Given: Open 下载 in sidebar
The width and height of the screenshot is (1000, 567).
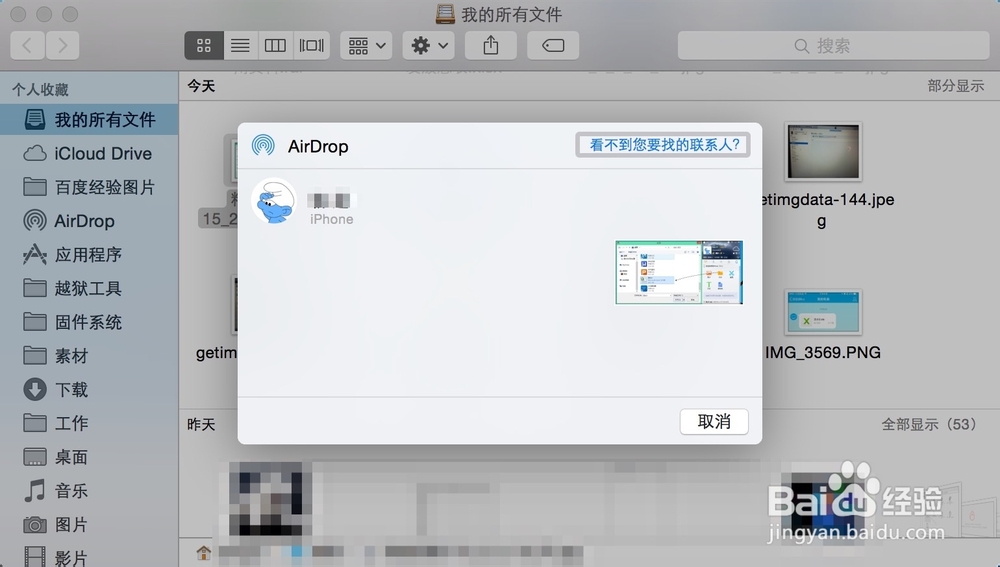Looking at the screenshot, I should point(89,390).
